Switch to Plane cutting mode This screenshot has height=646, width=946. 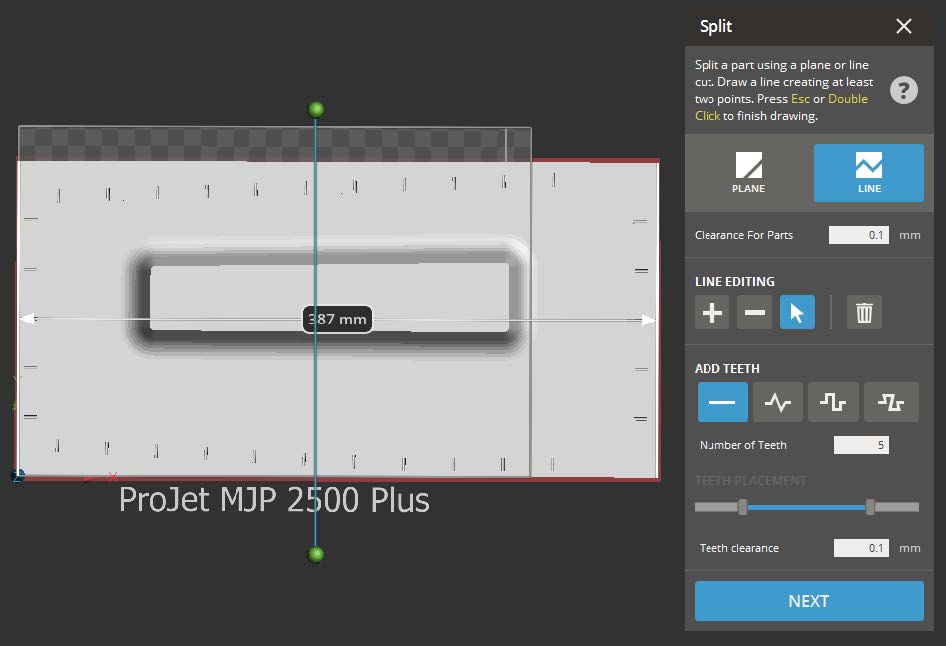[x=748, y=172]
